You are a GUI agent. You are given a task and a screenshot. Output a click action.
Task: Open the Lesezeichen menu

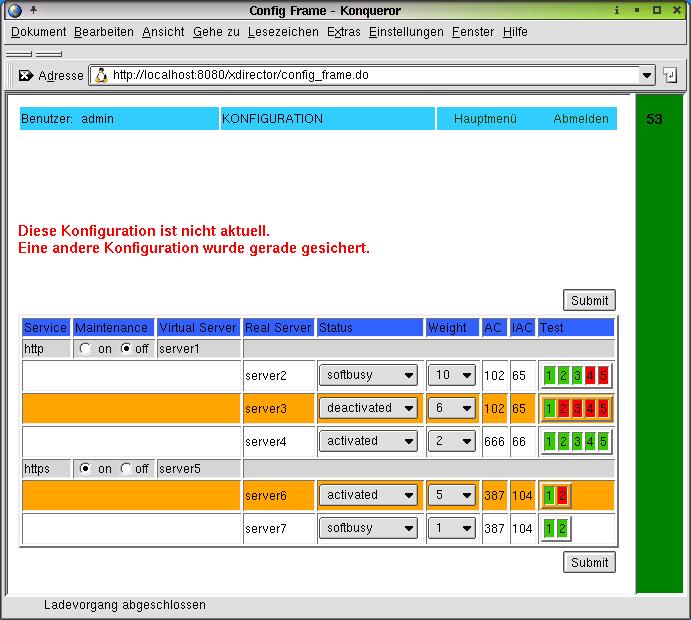pos(283,32)
